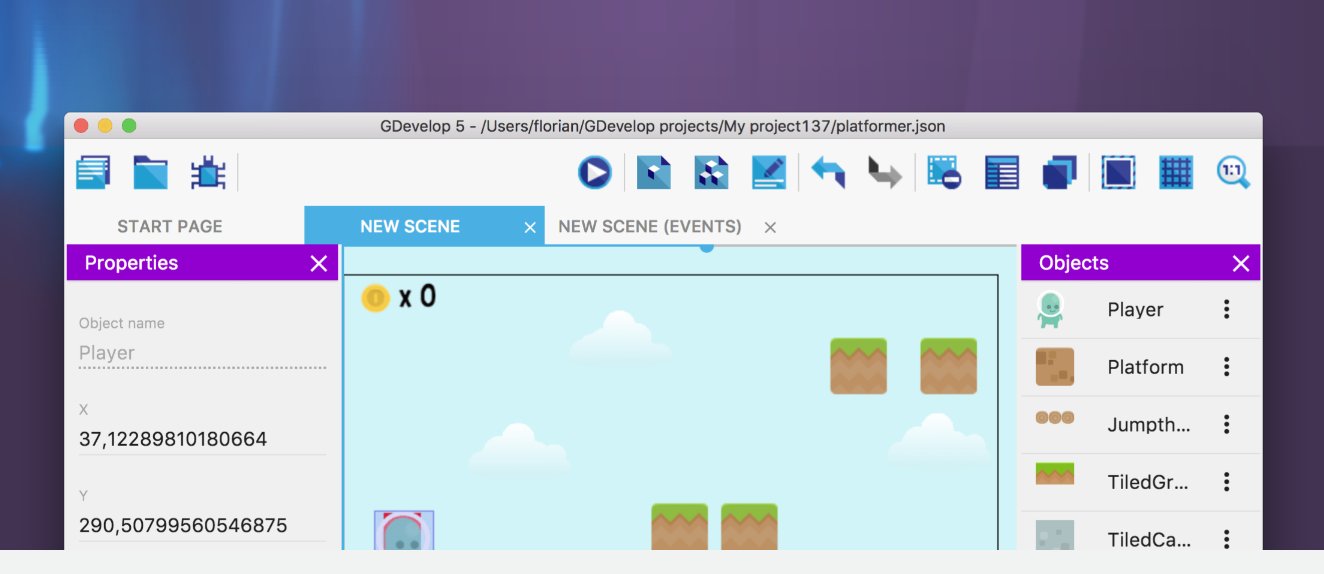Click the undo arrow in toolbar
This screenshot has width=1324, height=574.
click(x=828, y=172)
